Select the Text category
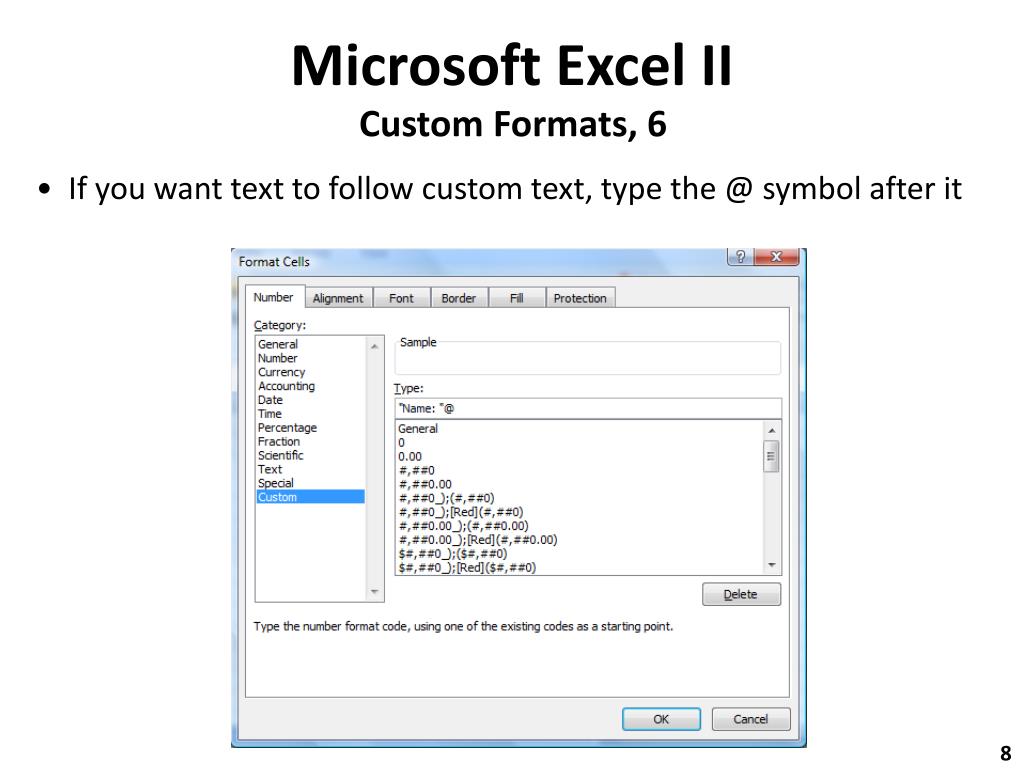The height and width of the screenshot is (768, 1024). coord(270,469)
